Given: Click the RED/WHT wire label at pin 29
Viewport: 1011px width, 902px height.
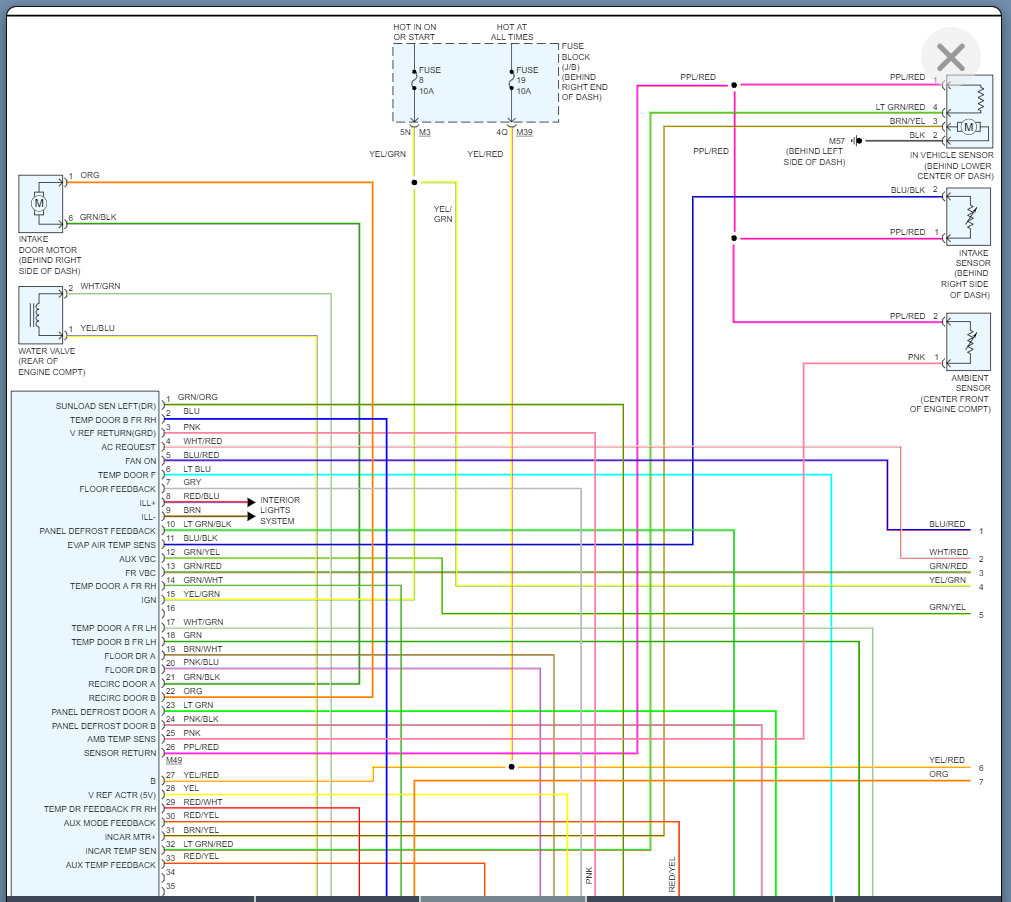Looking at the screenshot, I should [x=202, y=802].
